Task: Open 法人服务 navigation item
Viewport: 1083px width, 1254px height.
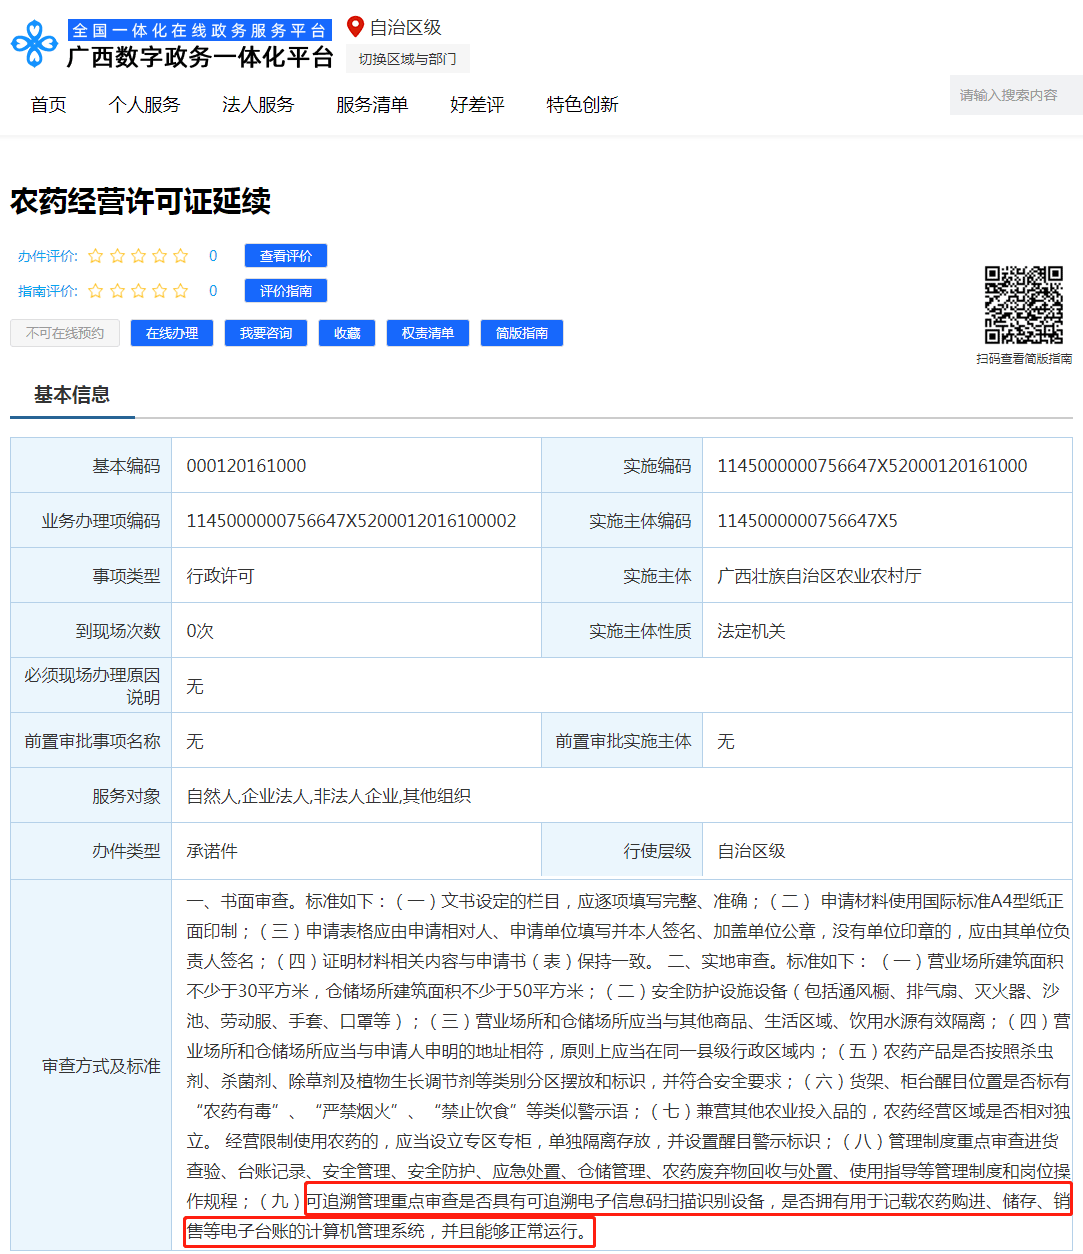Action: pos(258,105)
